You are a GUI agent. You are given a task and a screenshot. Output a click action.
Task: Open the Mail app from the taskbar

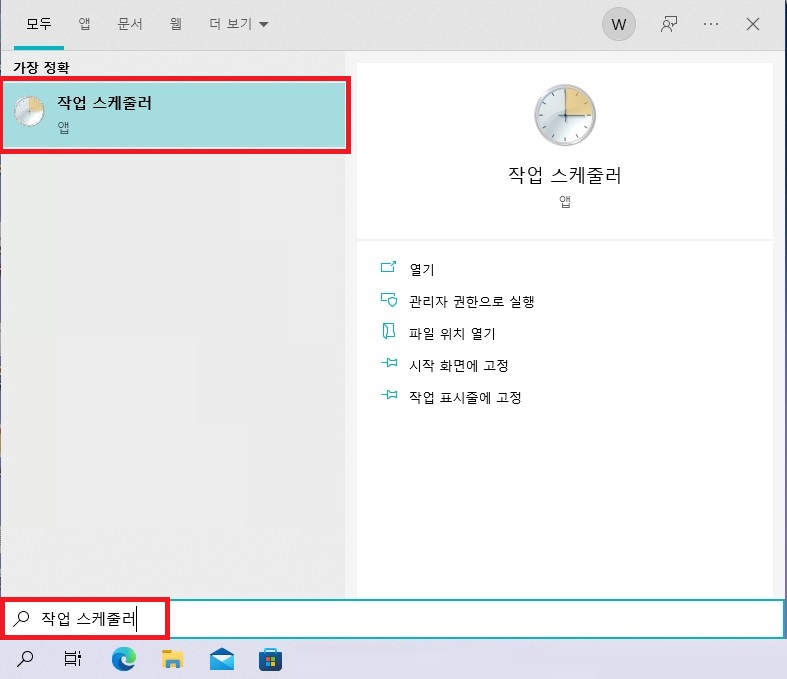click(221, 659)
